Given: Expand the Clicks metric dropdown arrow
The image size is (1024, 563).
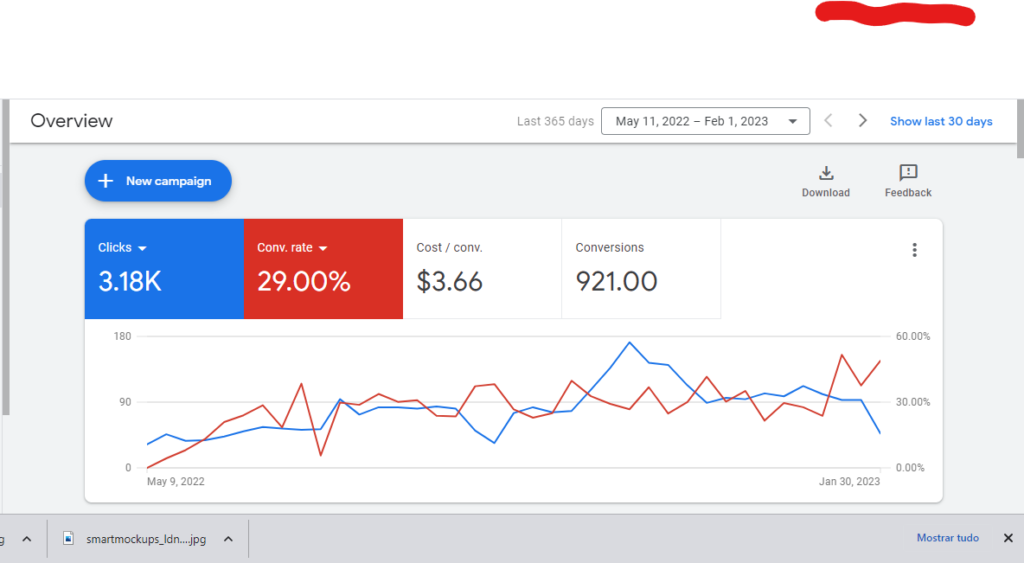Looking at the screenshot, I should (142, 248).
